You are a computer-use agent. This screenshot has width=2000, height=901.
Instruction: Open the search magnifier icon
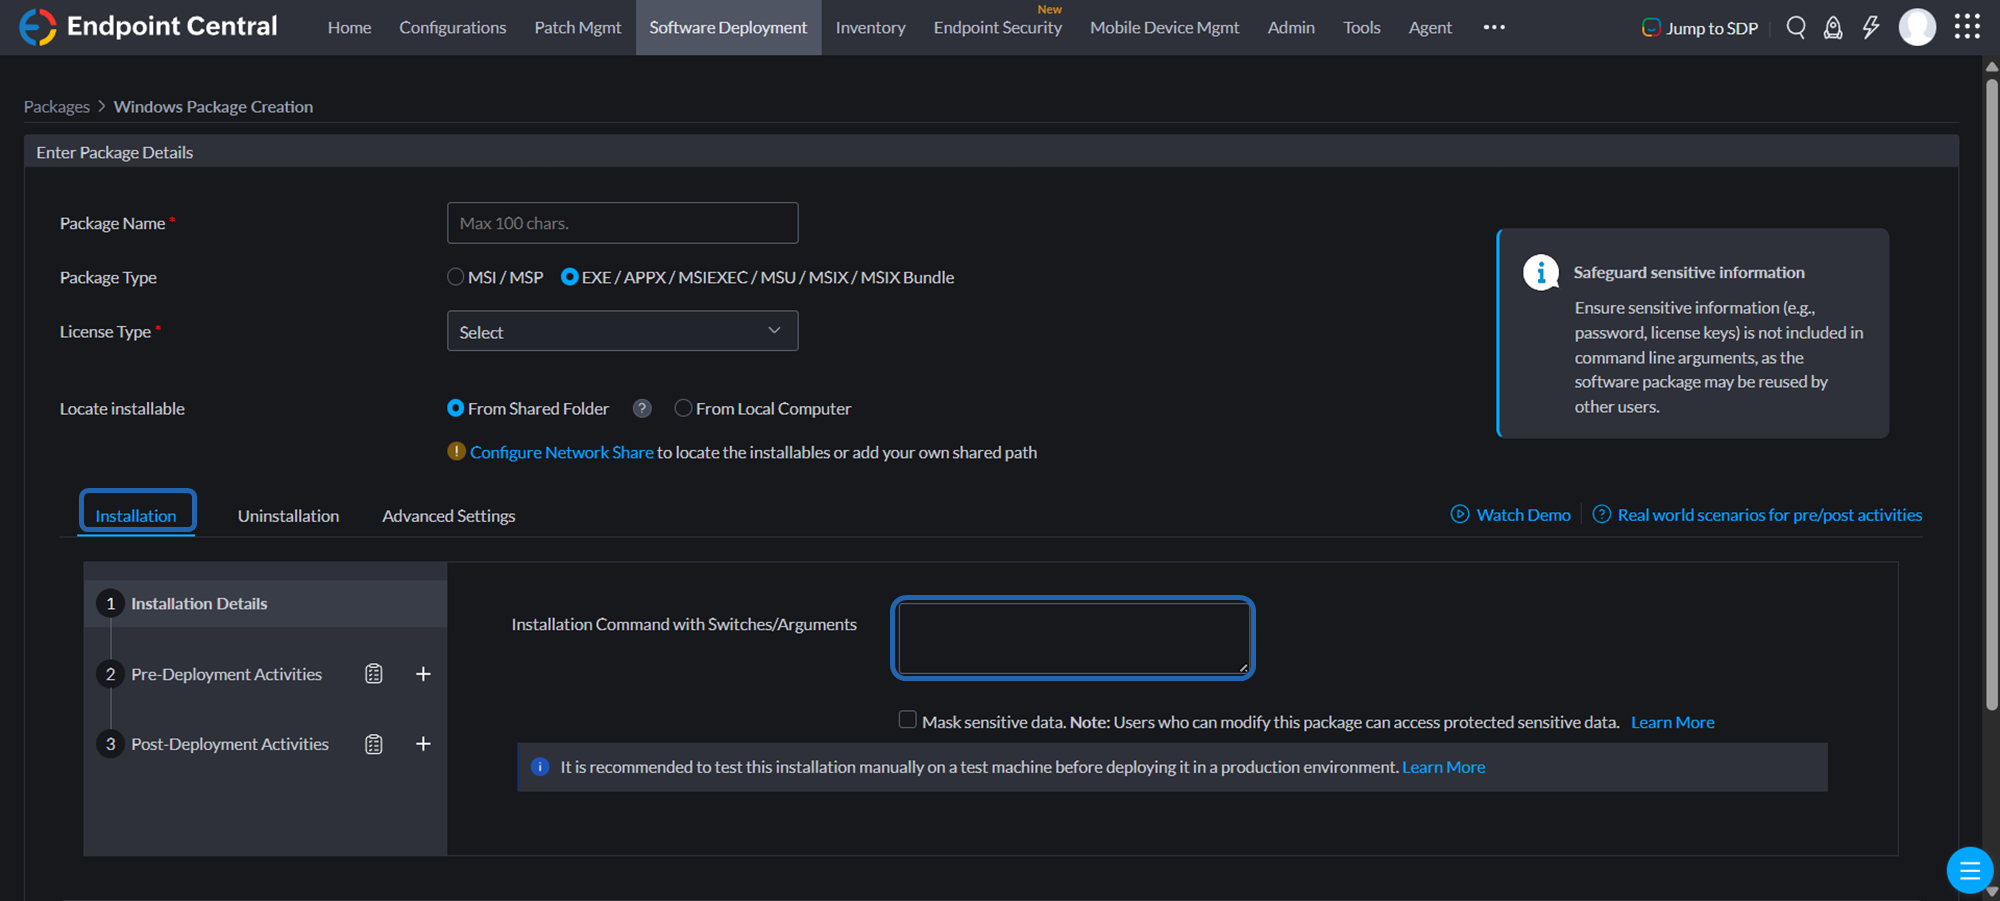pyautogui.click(x=1796, y=27)
